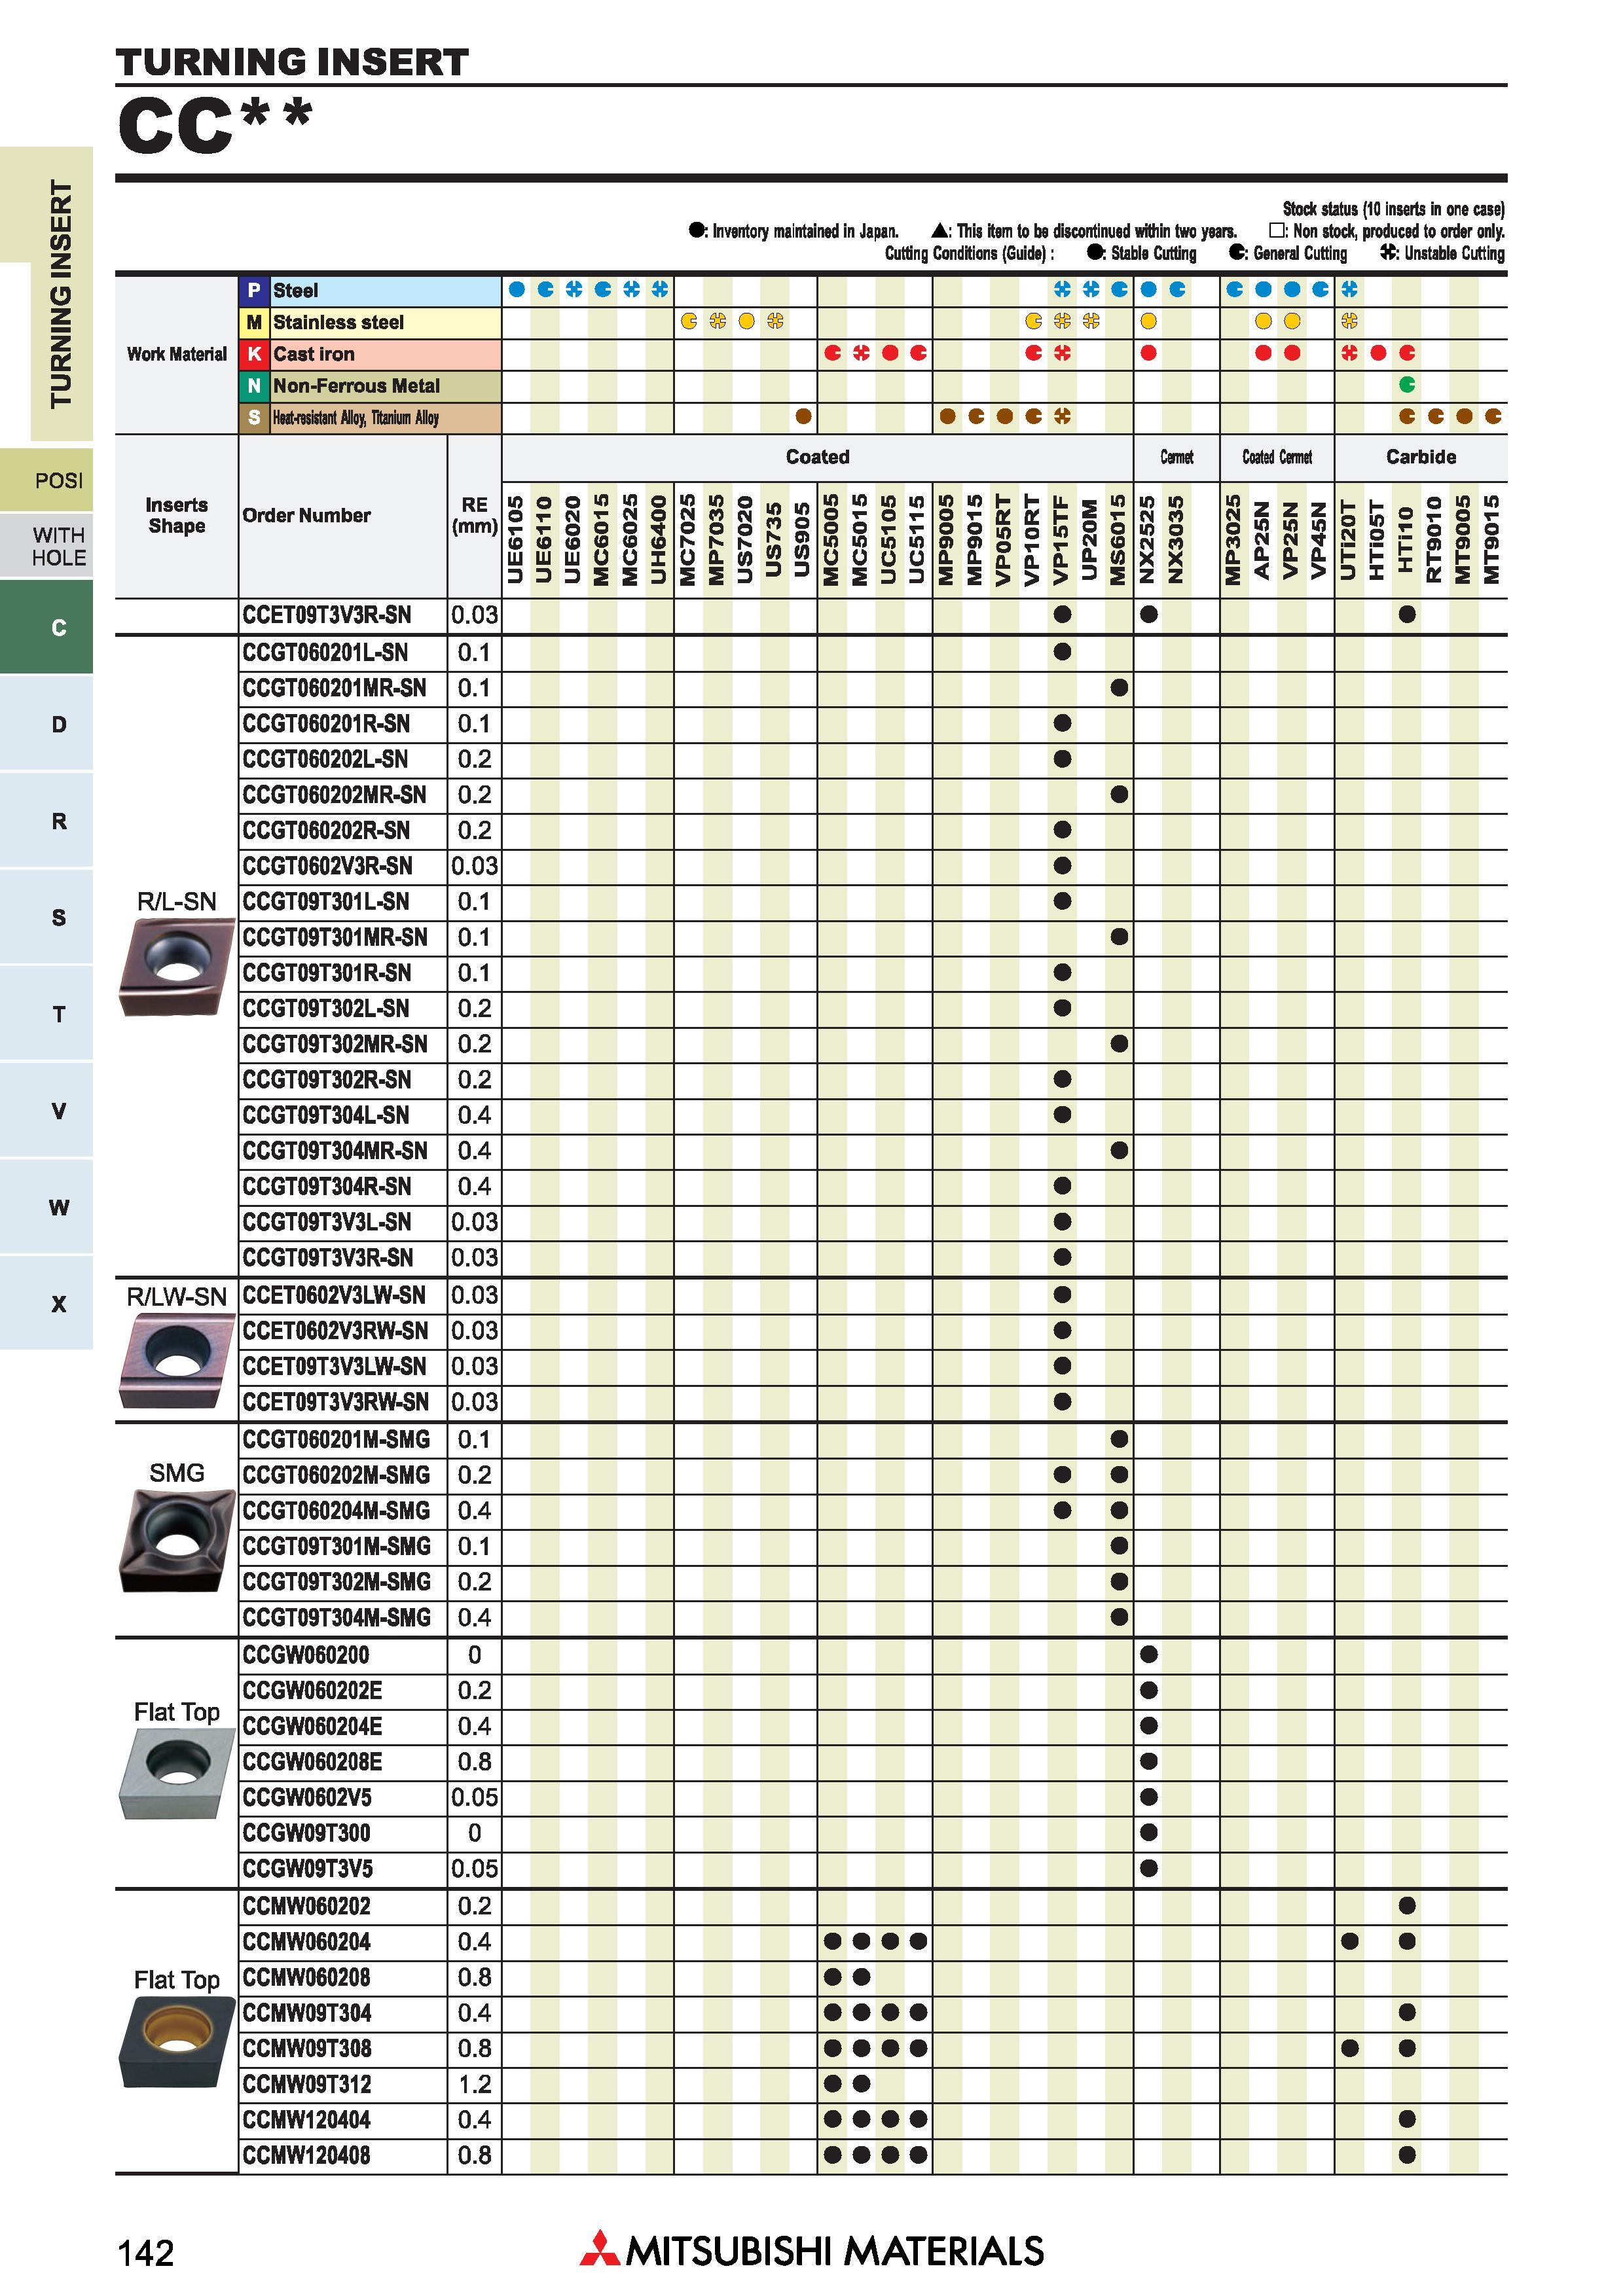Click the yellow M stainless steel badge
Screen dimensions: 1623x2296
pyautogui.click(x=254, y=322)
